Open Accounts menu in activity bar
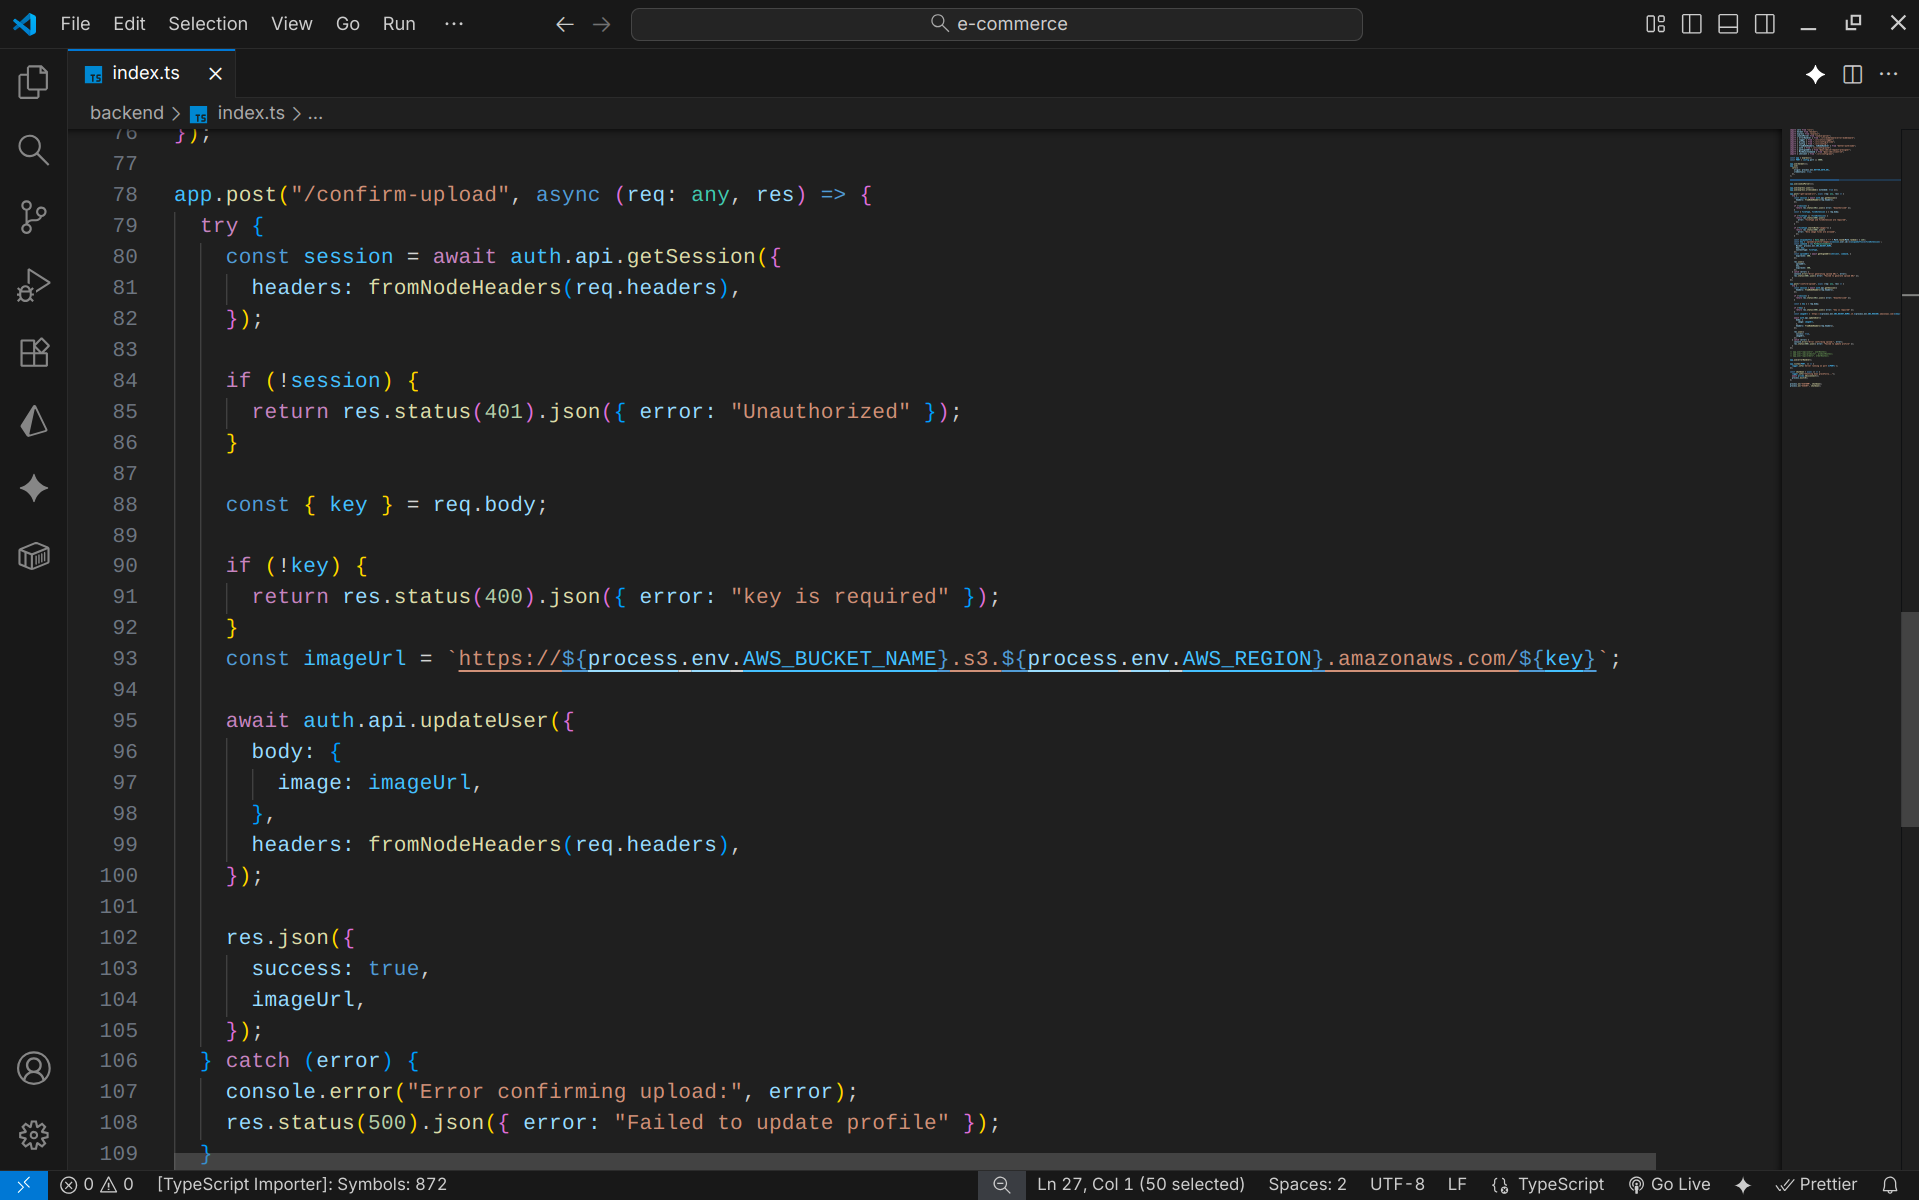The image size is (1919, 1200). click(33, 1068)
